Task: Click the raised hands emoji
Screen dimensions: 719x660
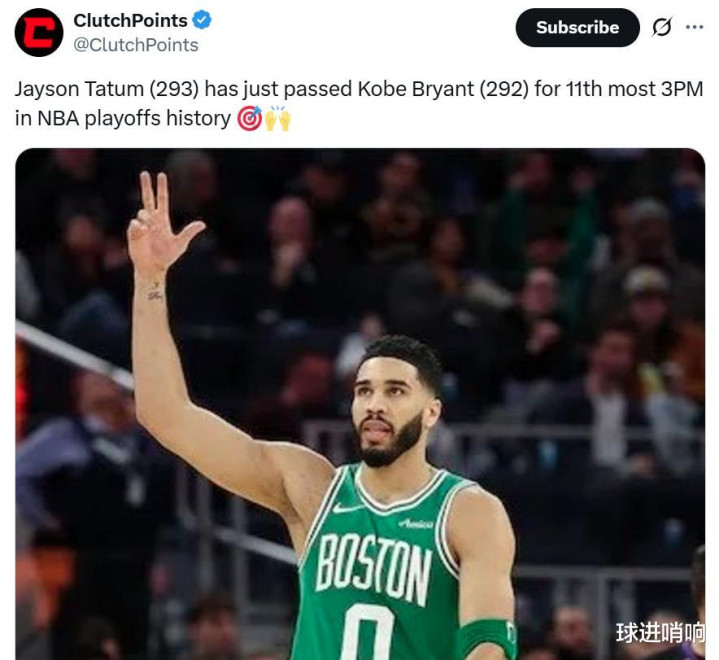Action: point(277,118)
